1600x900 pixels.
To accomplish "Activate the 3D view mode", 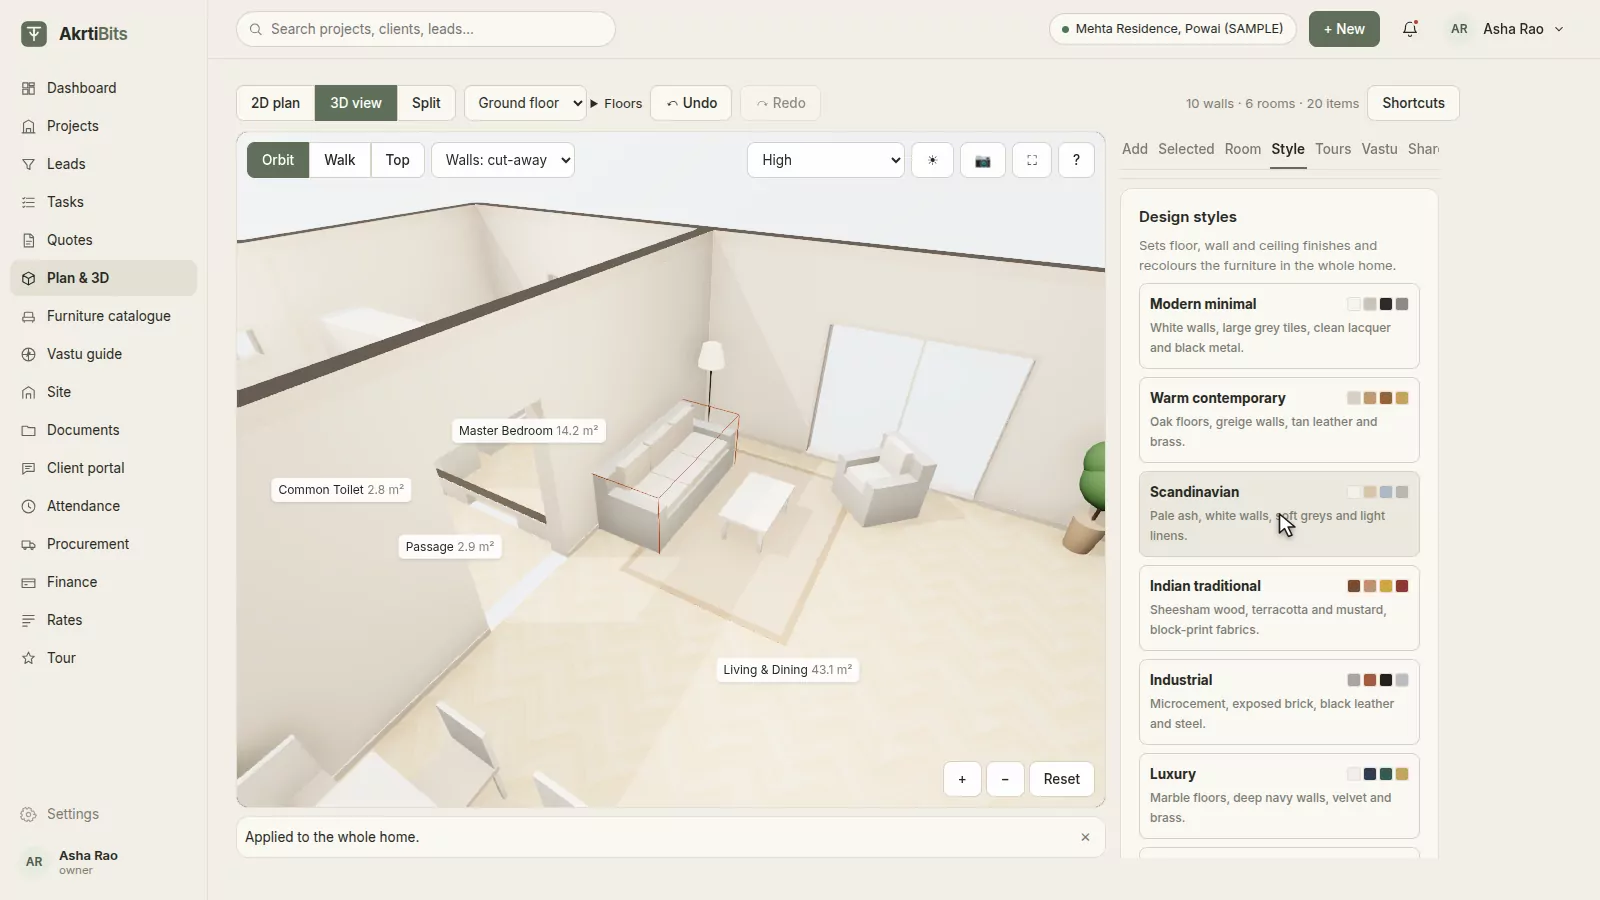I will point(356,103).
